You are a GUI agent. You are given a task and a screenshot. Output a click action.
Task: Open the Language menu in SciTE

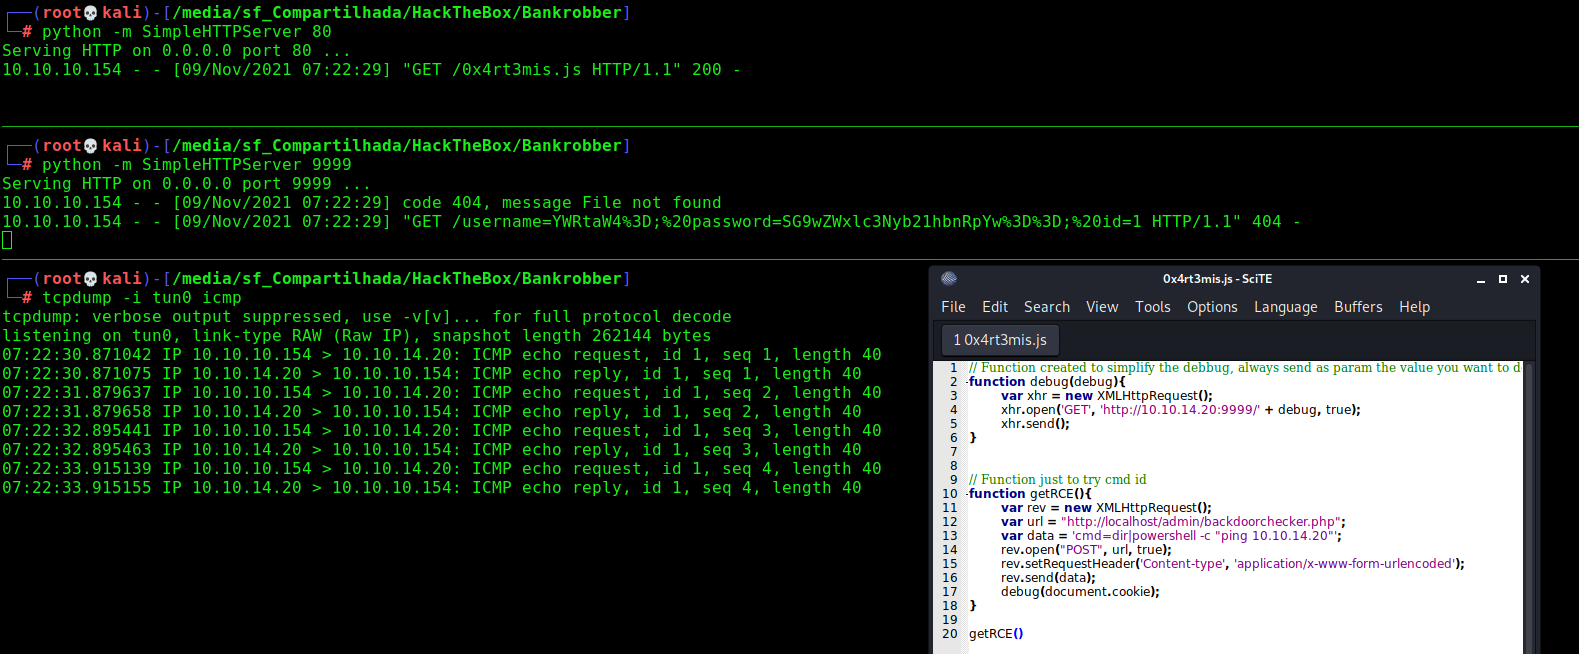click(1286, 307)
